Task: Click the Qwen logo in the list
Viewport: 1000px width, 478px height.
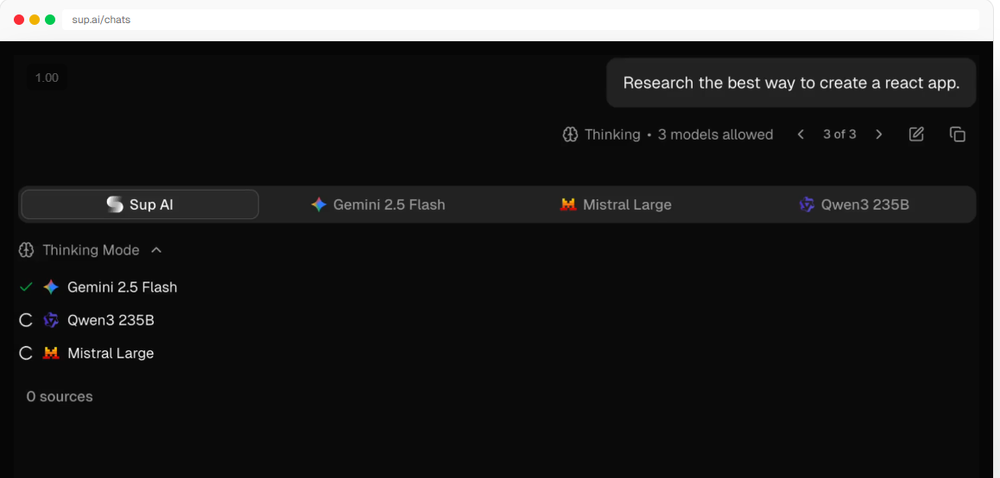Action: (51, 320)
